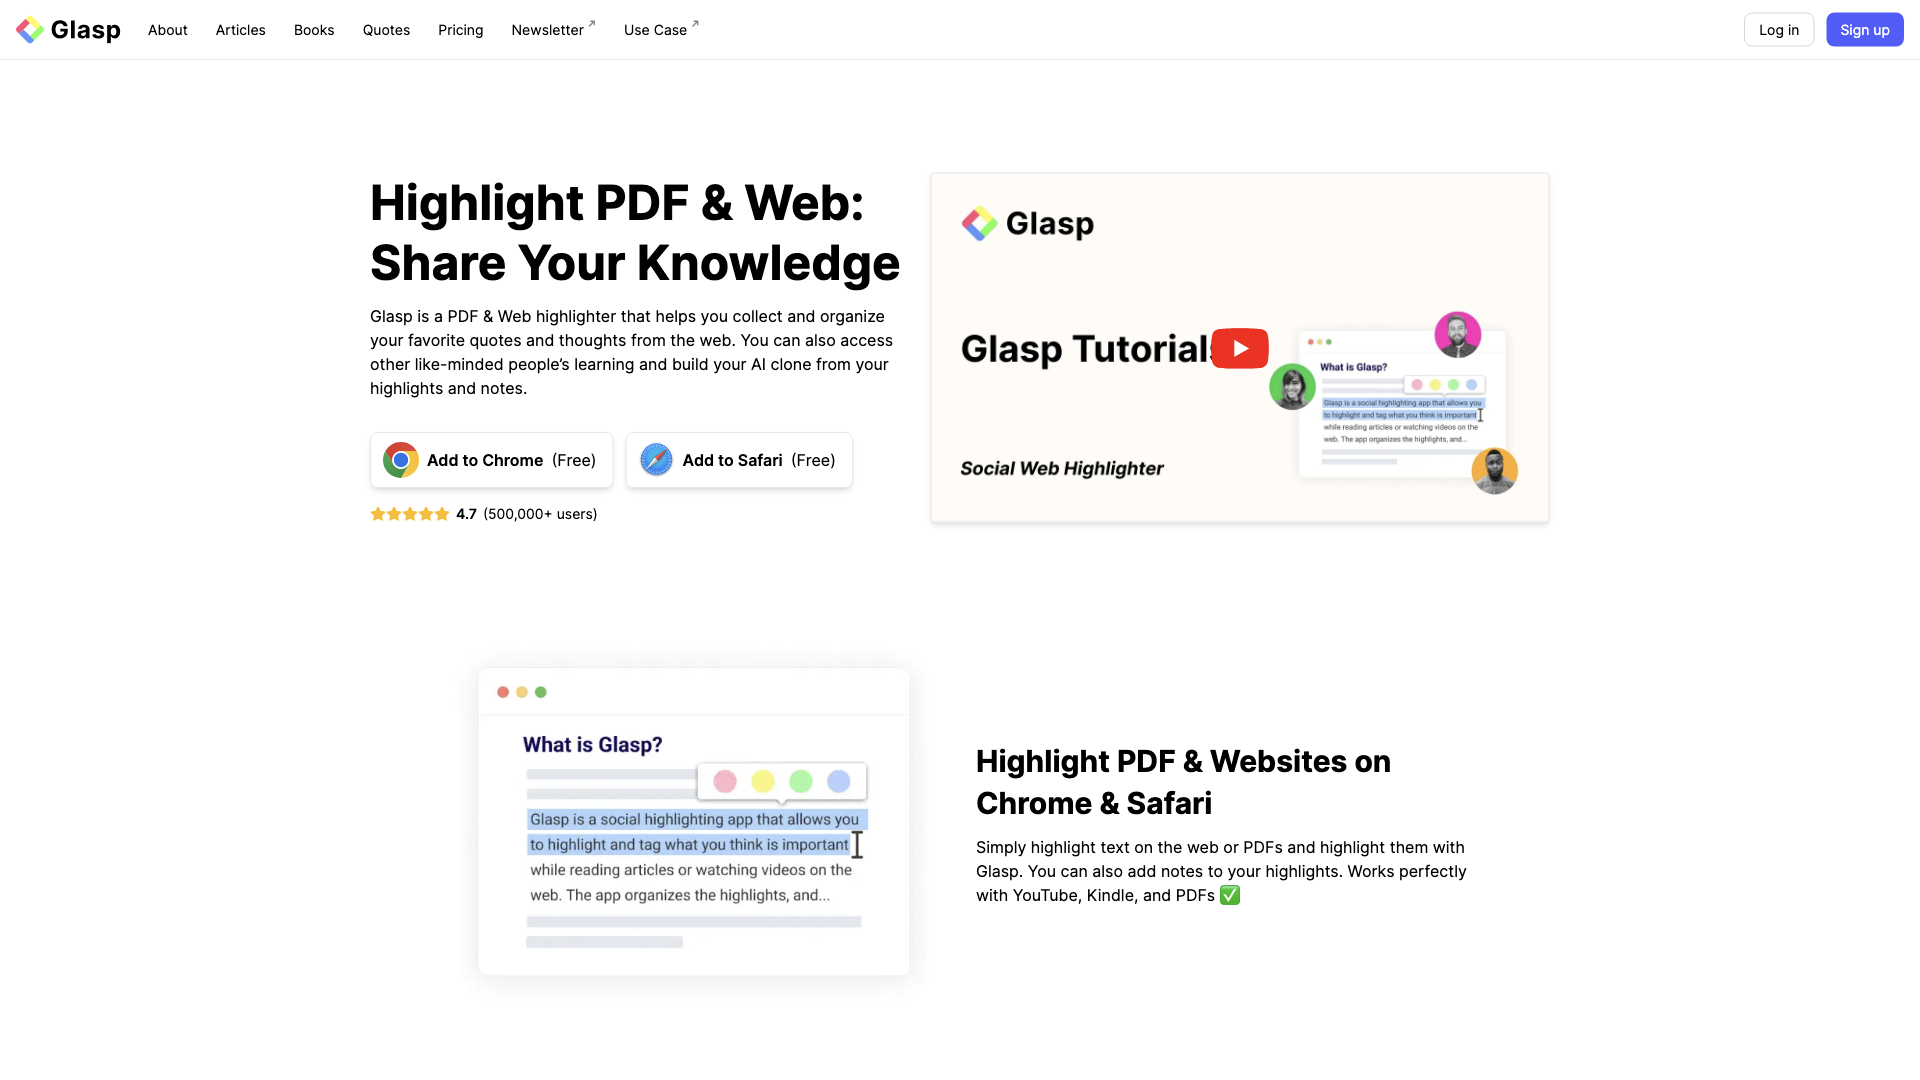The height and width of the screenshot is (1080, 1920).
Task: Click the '4.7' rating text
Action: pyautogui.click(x=466, y=514)
